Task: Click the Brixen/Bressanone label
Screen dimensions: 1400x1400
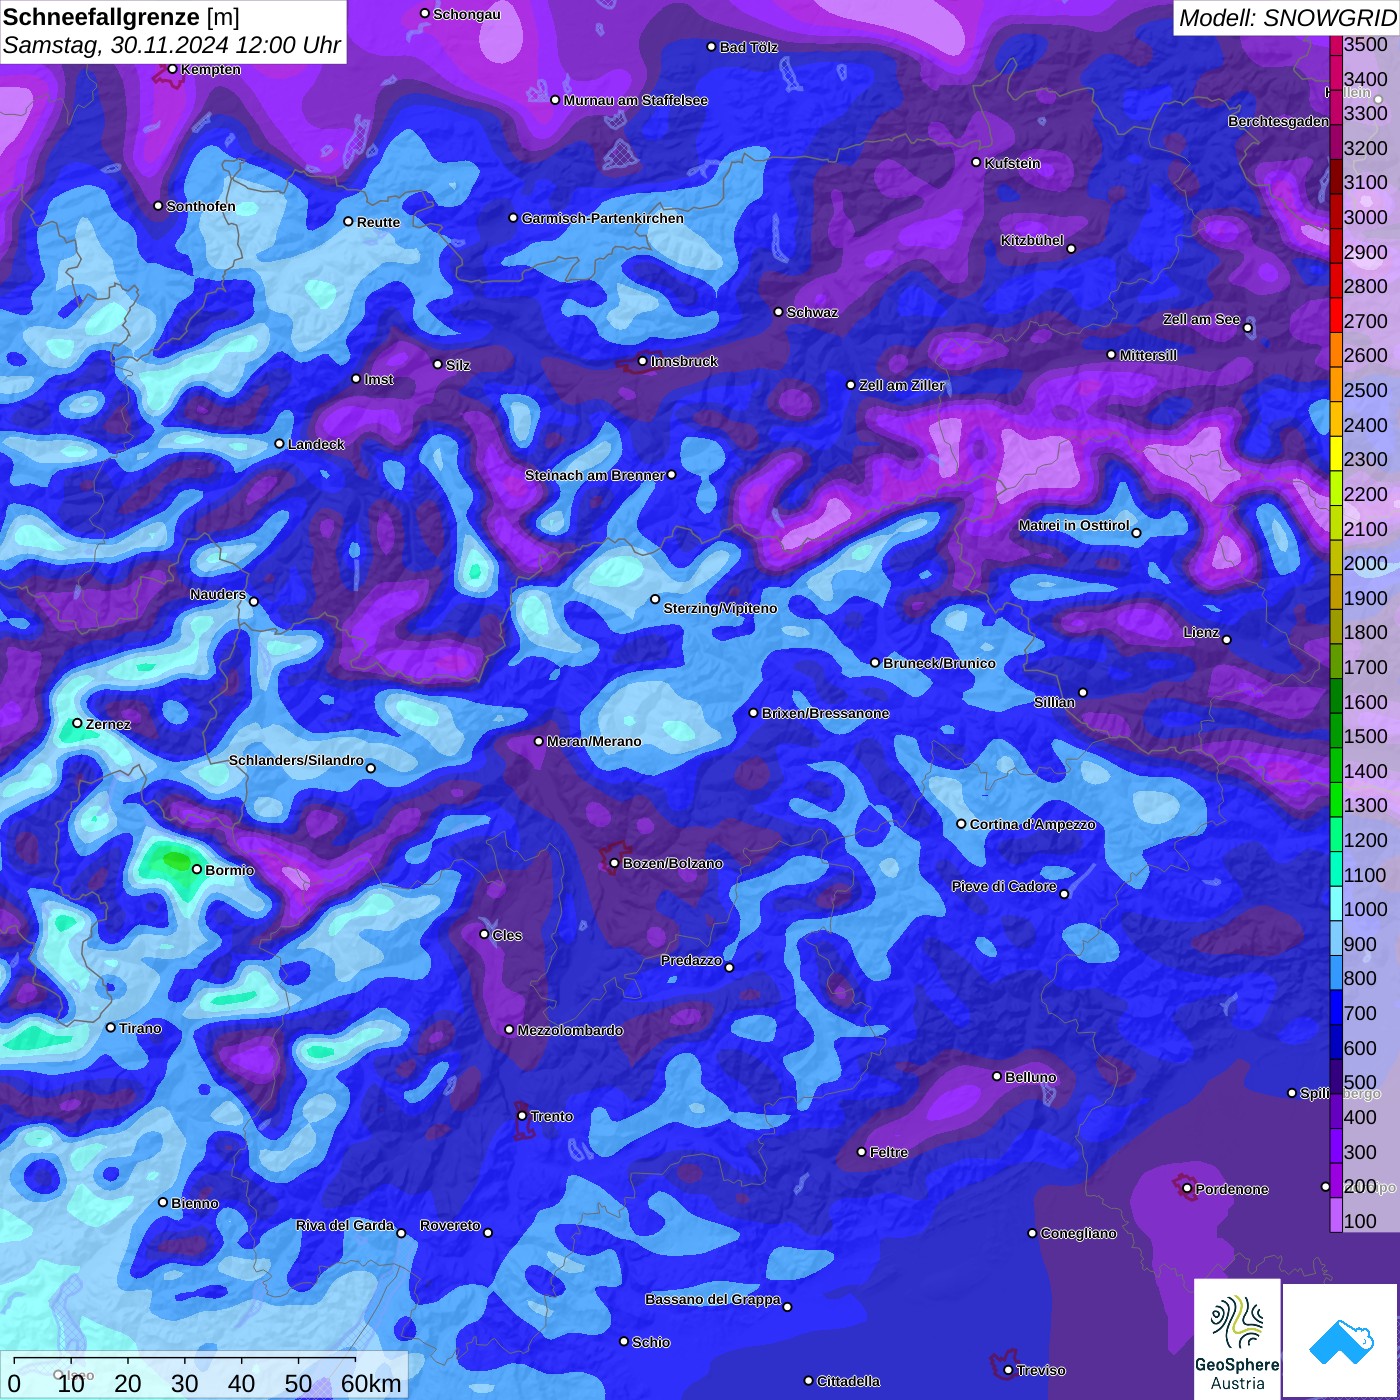Action: pos(825,713)
